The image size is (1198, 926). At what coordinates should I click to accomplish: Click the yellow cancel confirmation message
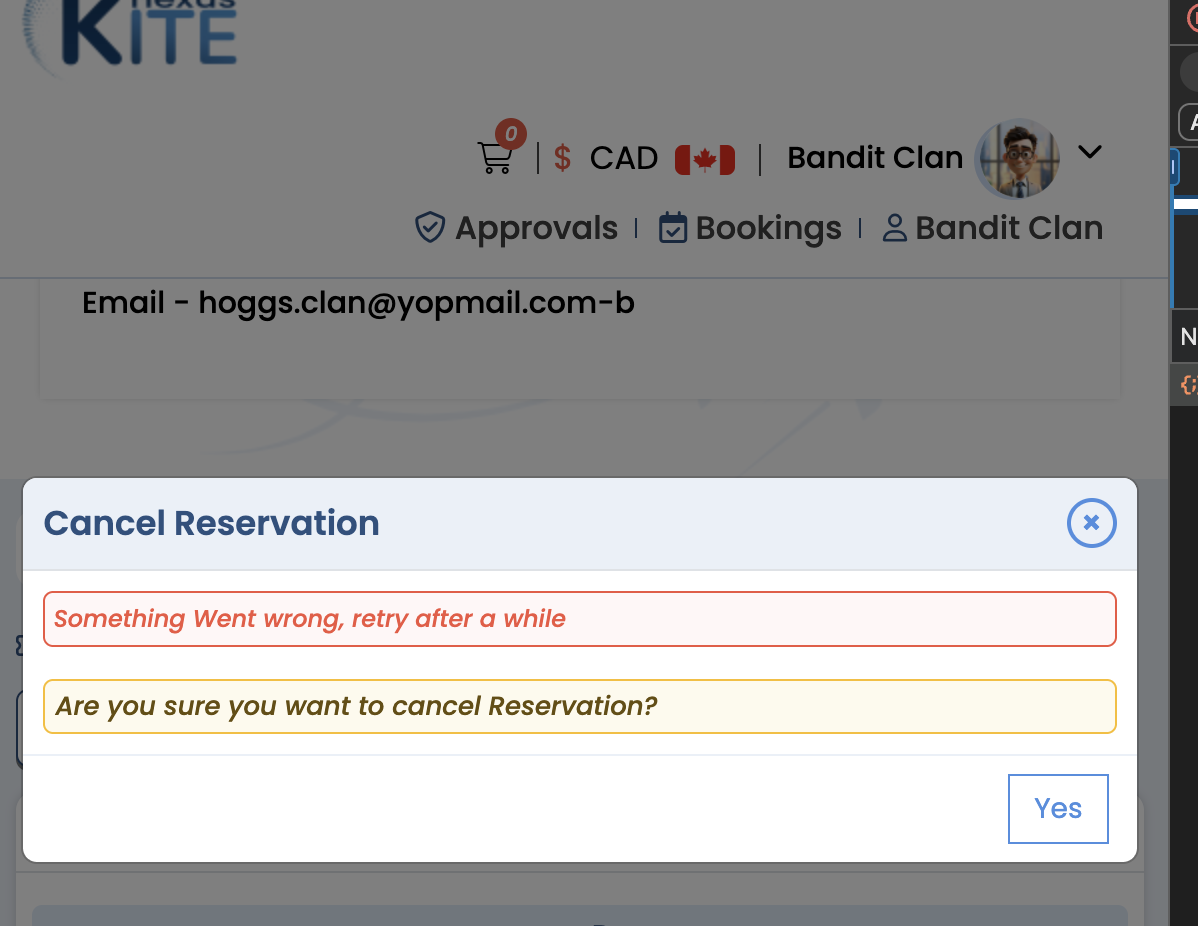pyautogui.click(x=580, y=707)
